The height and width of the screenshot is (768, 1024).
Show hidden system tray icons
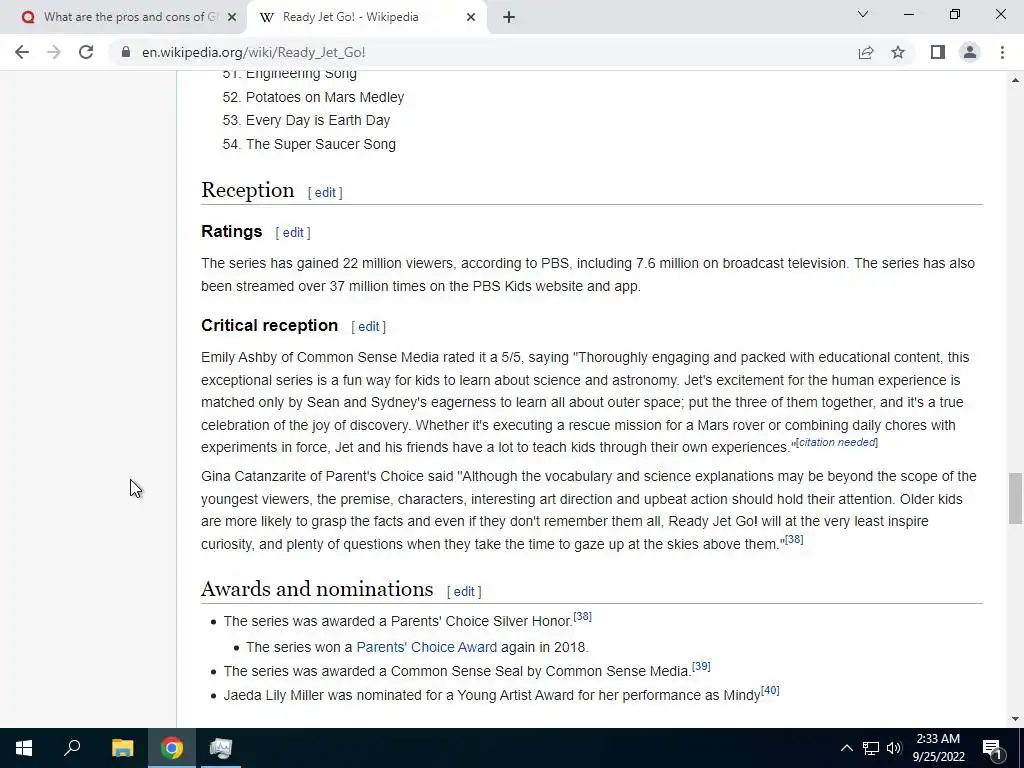[x=846, y=748]
